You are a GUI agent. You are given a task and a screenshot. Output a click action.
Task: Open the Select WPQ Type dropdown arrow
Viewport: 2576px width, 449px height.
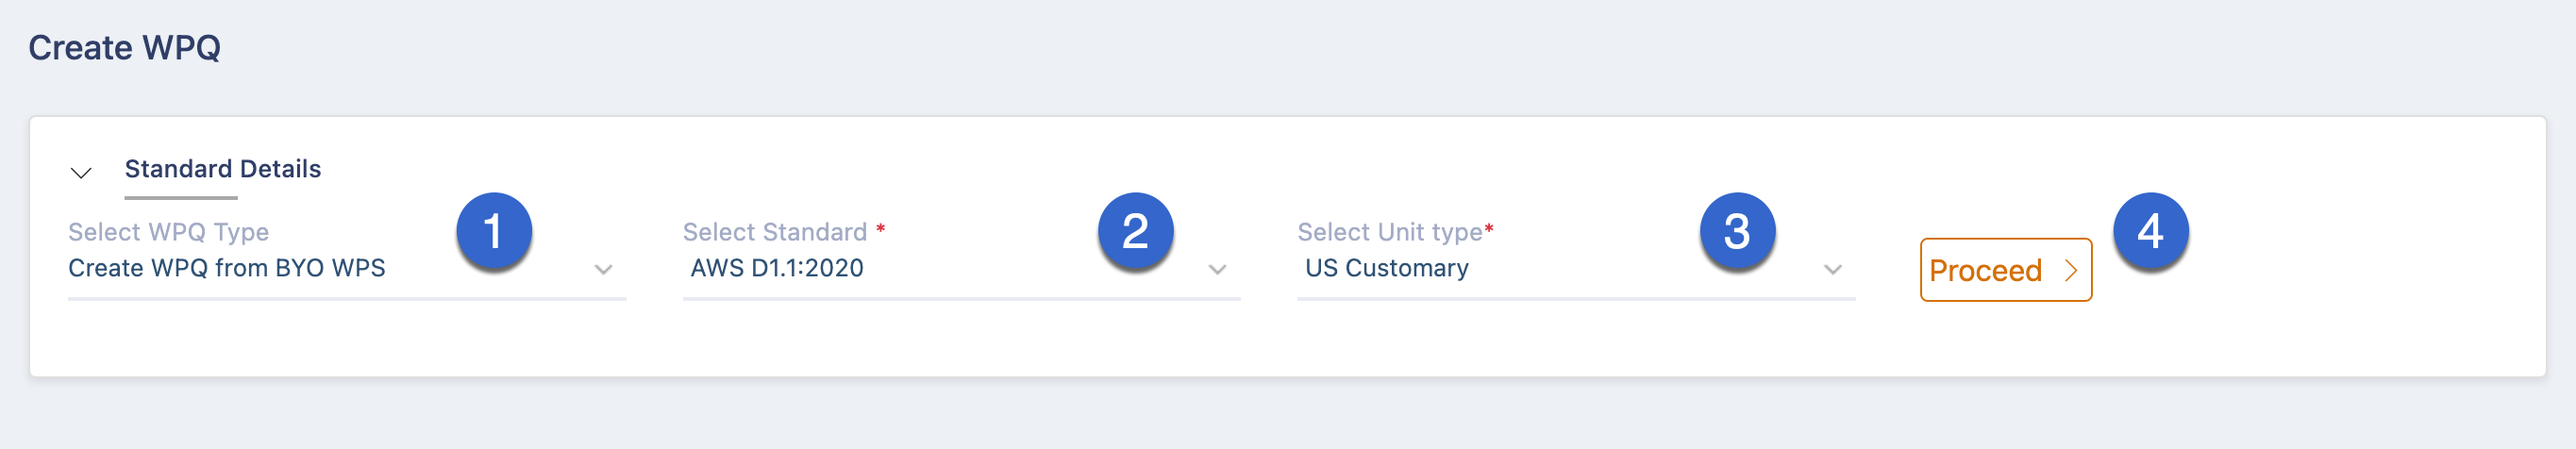603,270
